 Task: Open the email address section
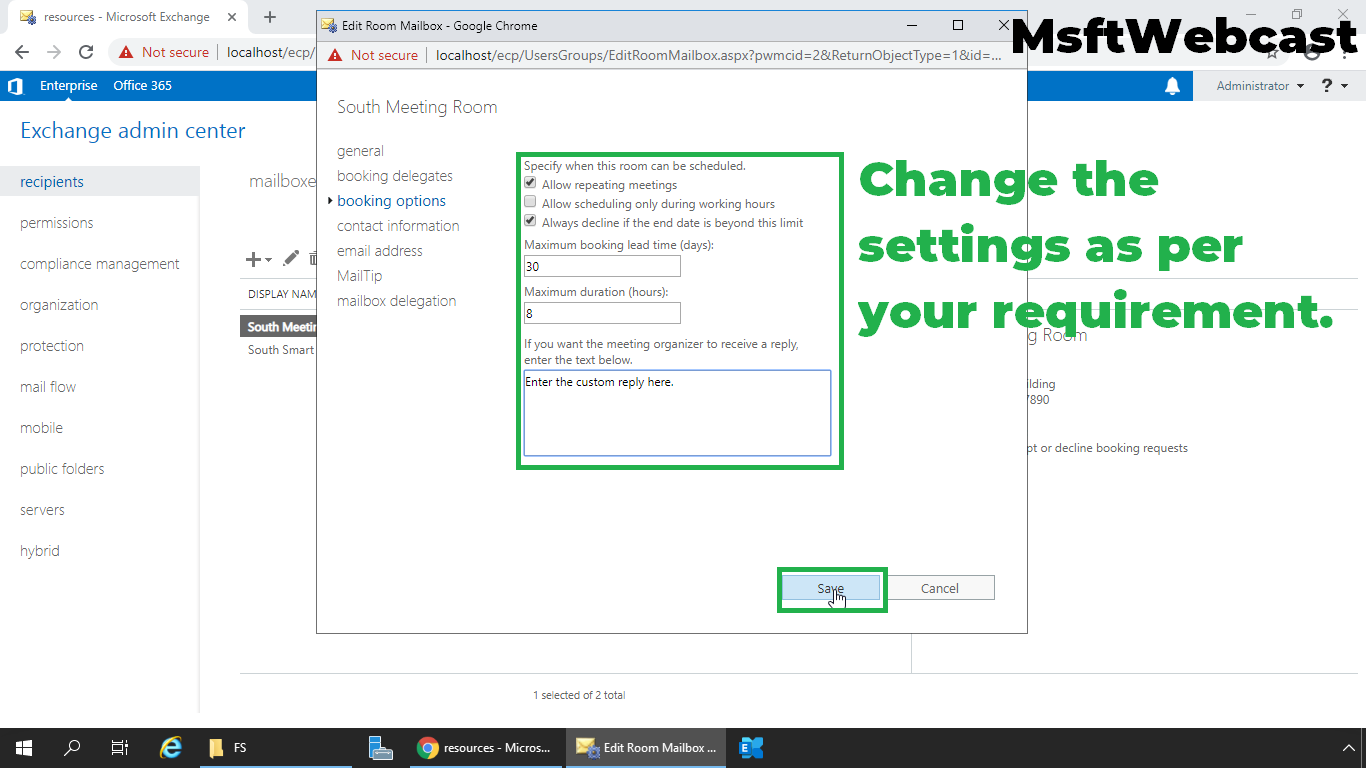[380, 251]
